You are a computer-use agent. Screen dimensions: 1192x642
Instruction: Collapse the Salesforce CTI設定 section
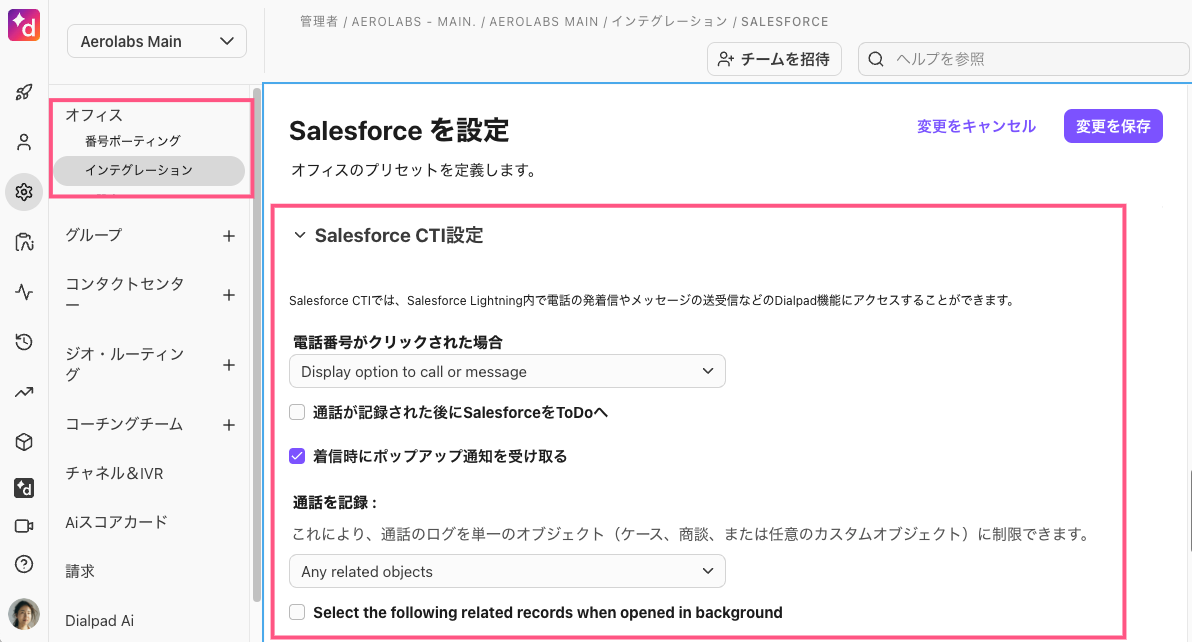tap(300, 236)
